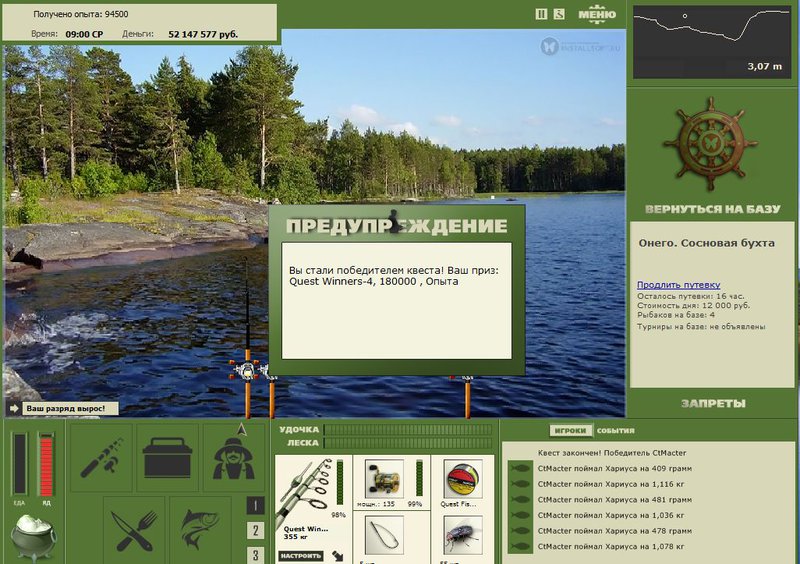
Task: Open the knife and fork food icon
Action: [134, 530]
